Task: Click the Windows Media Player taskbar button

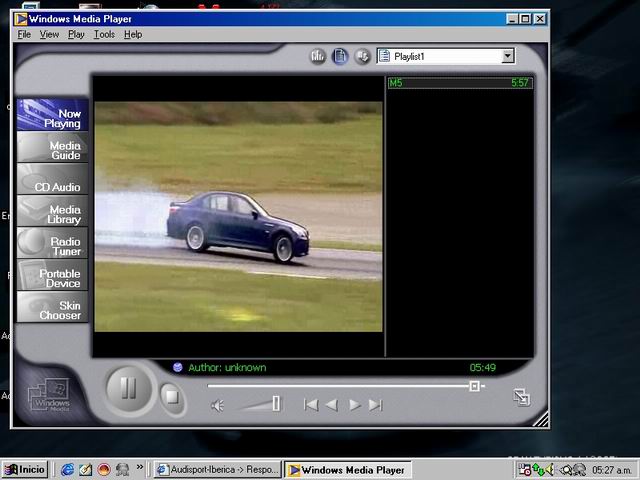Action: 348,470
